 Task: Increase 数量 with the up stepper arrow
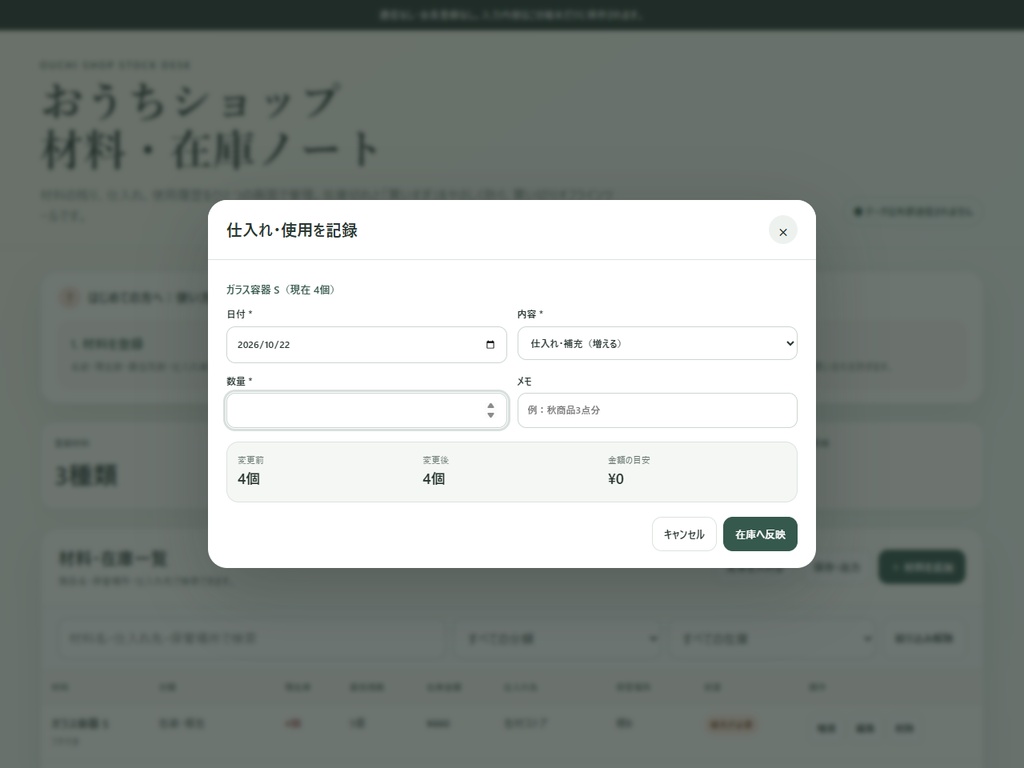490,406
